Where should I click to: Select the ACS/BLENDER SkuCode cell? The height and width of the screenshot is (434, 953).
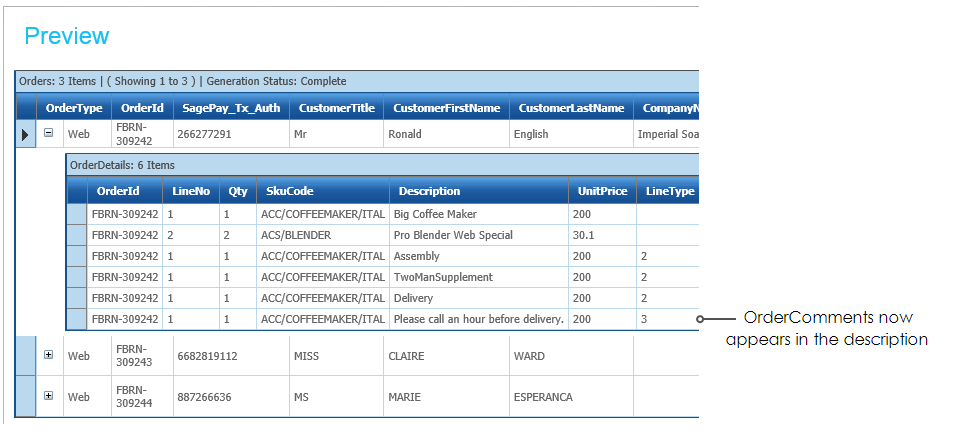tap(322, 235)
